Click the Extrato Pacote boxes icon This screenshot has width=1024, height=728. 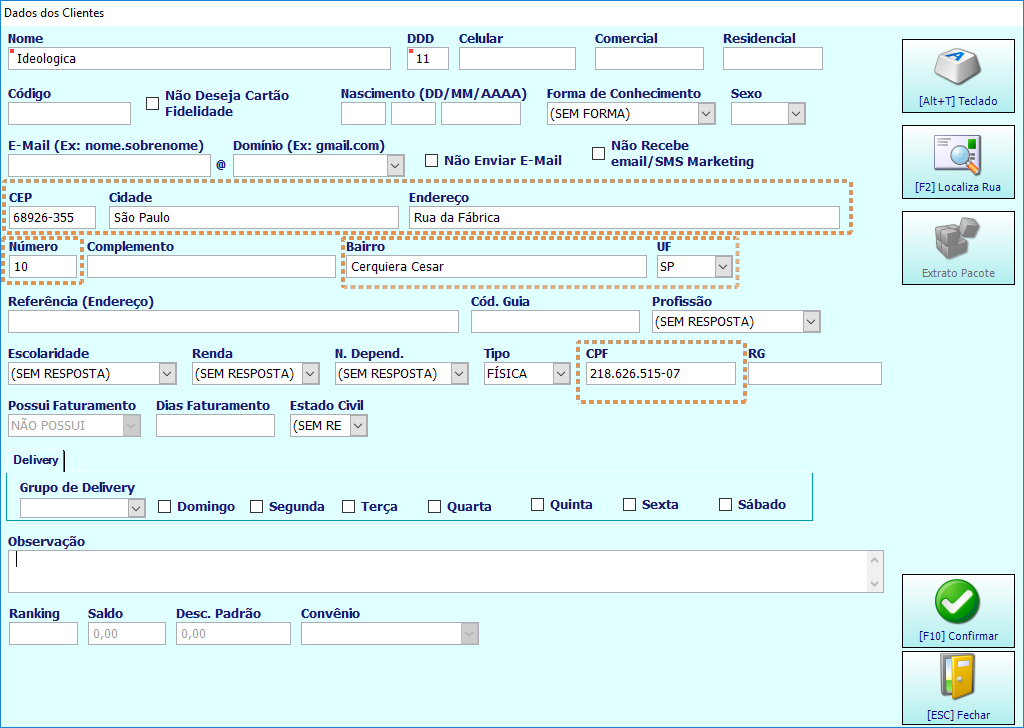coord(957,239)
